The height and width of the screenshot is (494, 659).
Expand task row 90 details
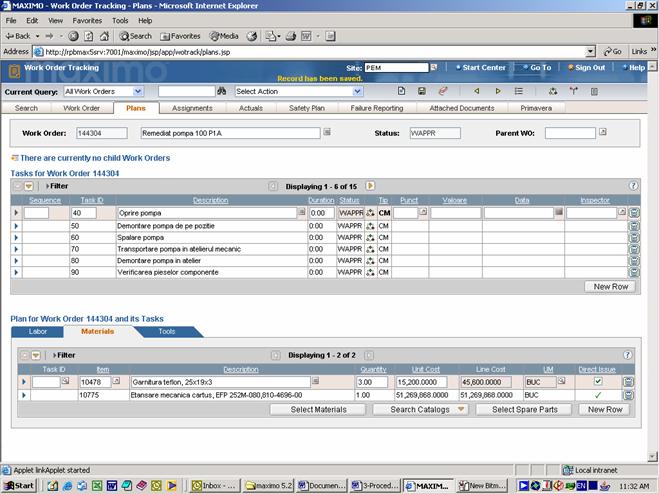(x=16, y=272)
